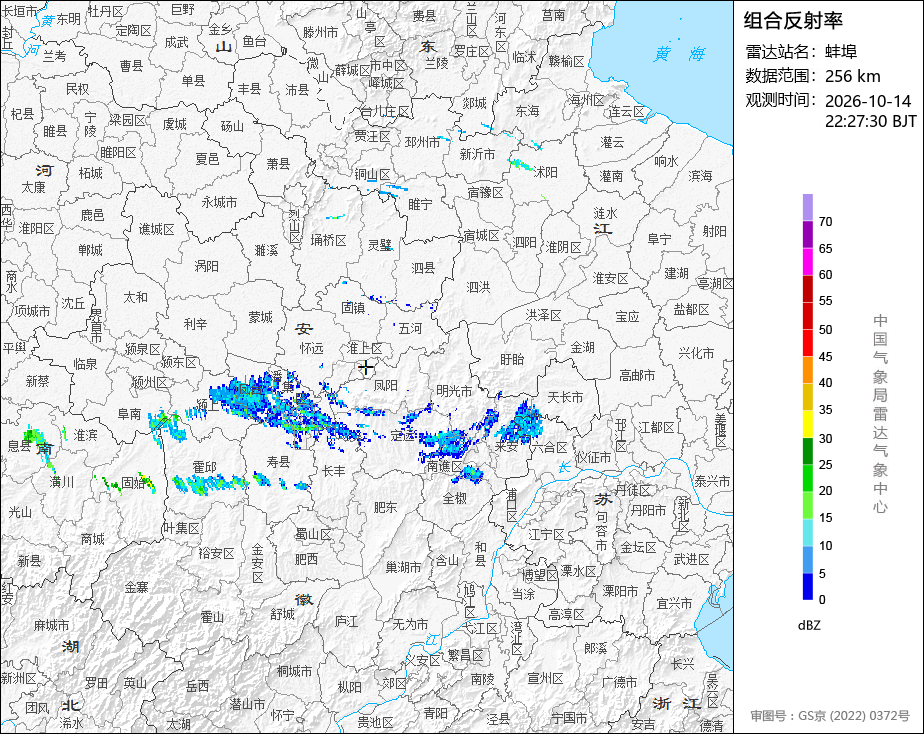Click the 霍邱 county label
Viewport: 924px width, 734px height.
point(204,468)
